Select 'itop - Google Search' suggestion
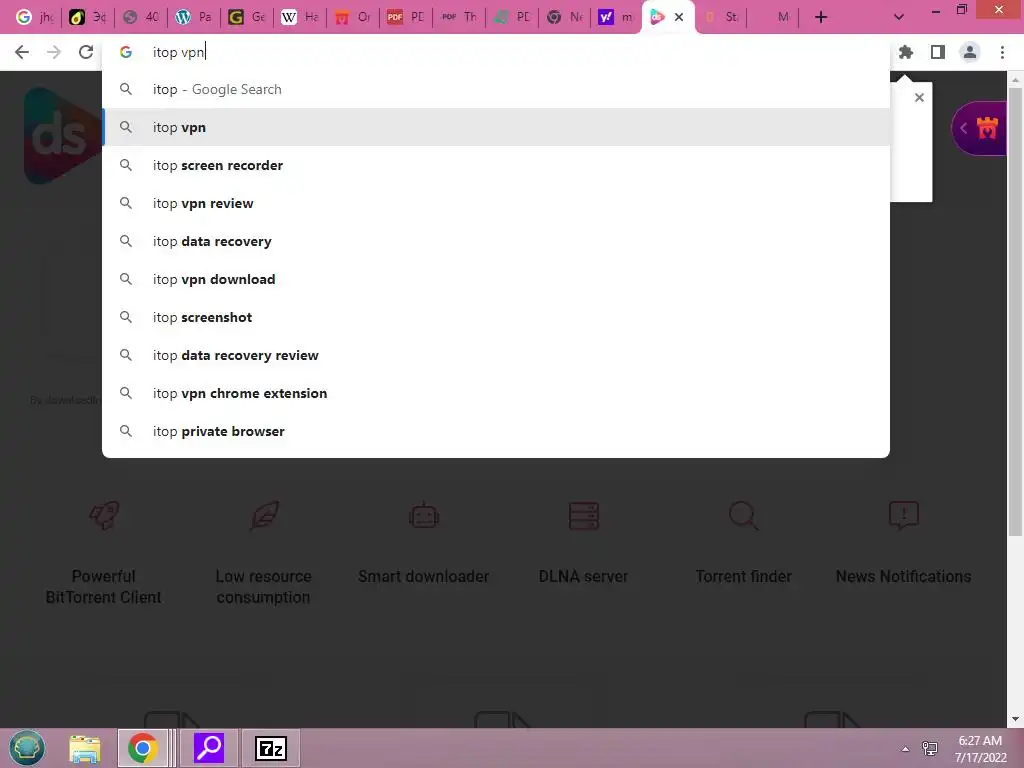 [496, 89]
